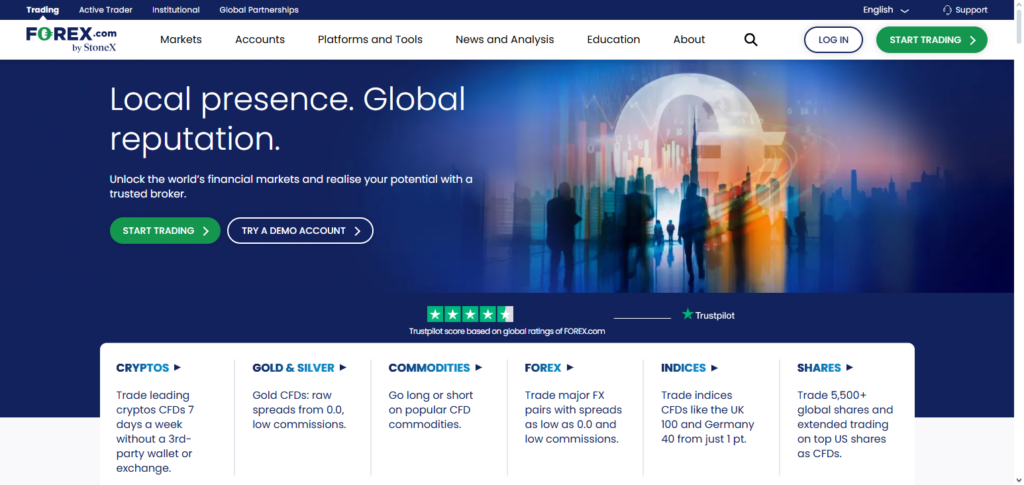Open Global Partnerships tab

(259, 10)
